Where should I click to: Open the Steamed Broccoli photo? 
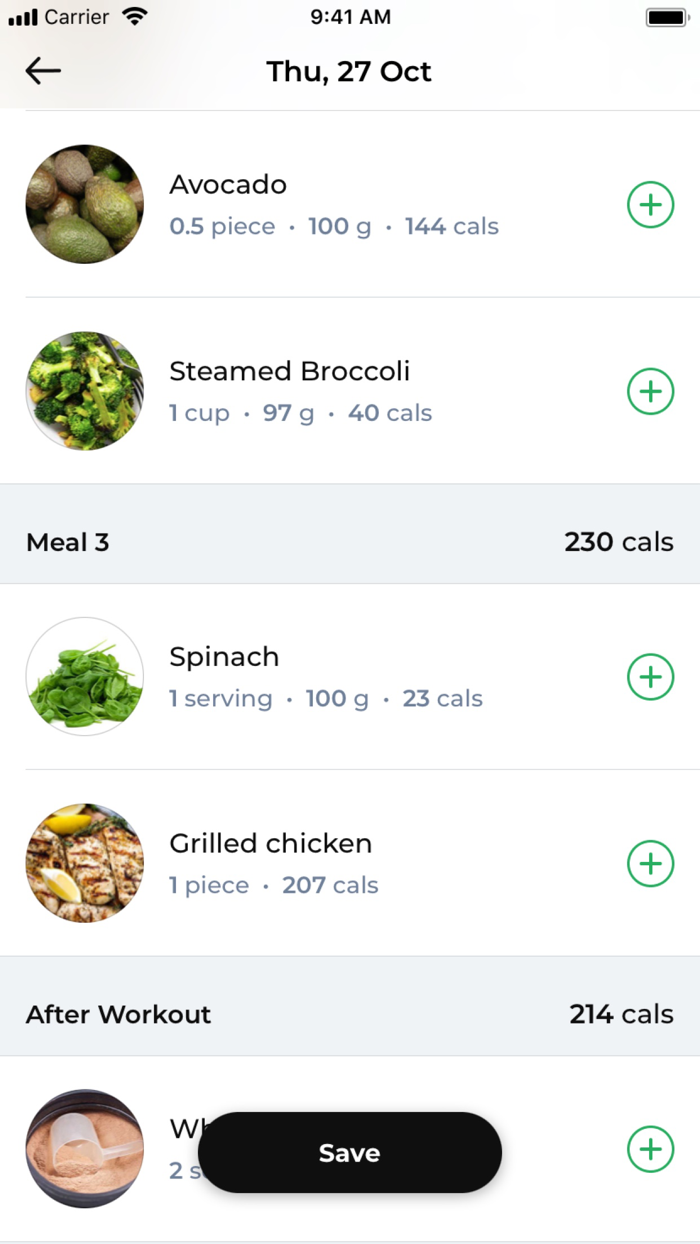pyautogui.click(x=85, y=391)
